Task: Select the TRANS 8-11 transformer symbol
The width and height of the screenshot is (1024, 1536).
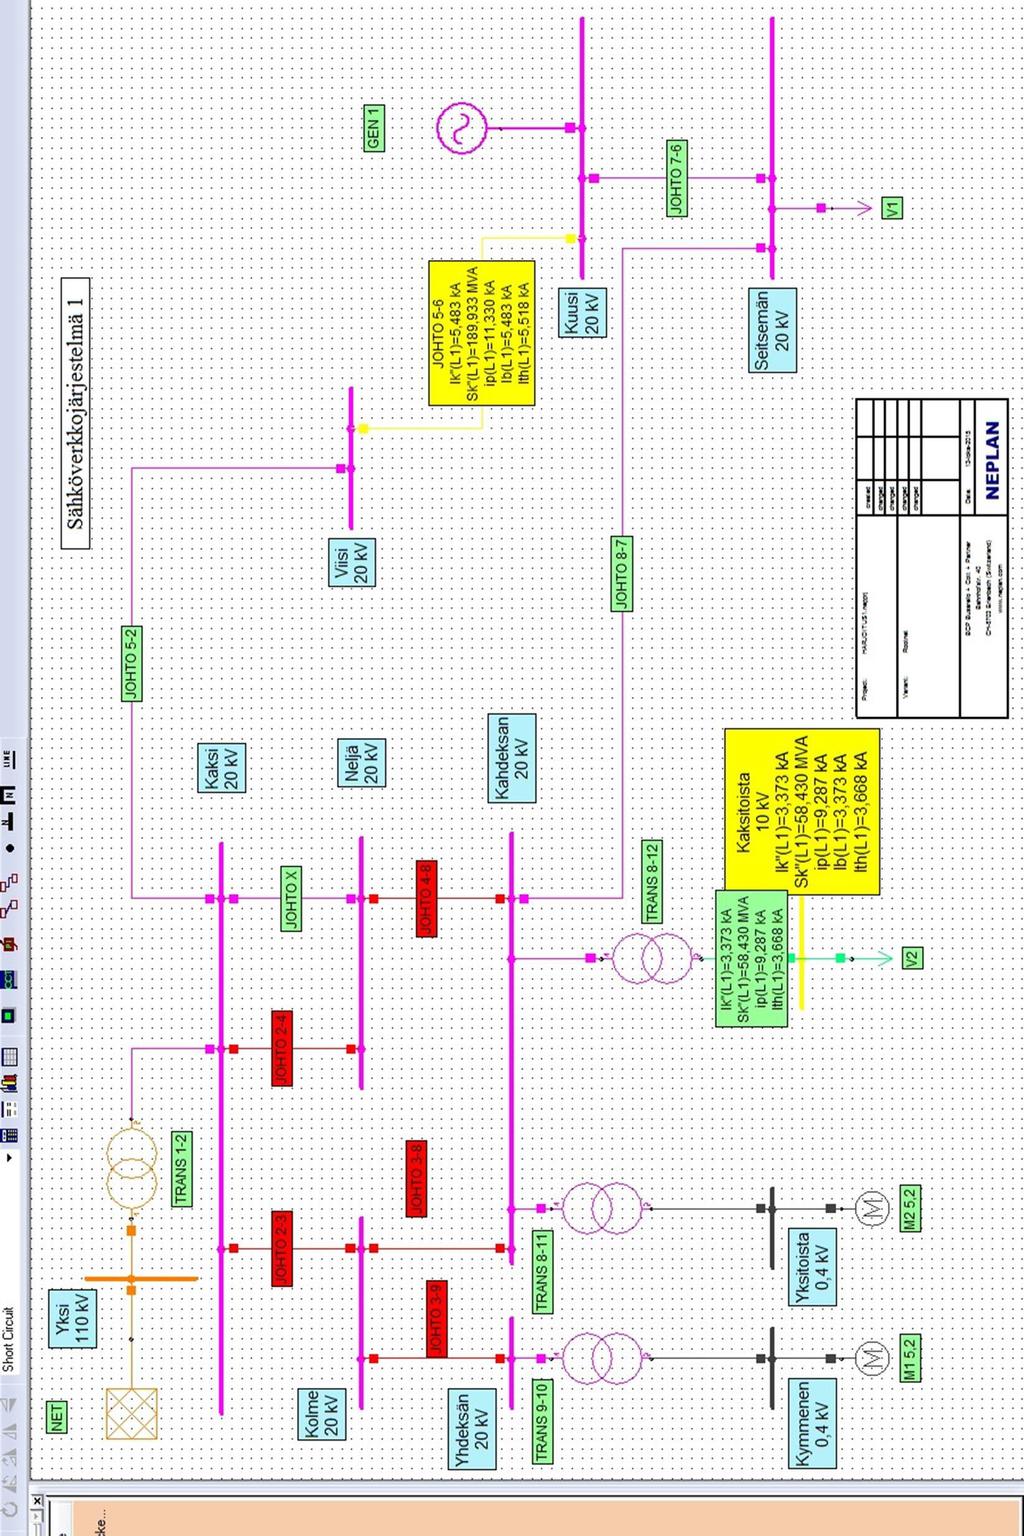Action: tap(602, 1208)
